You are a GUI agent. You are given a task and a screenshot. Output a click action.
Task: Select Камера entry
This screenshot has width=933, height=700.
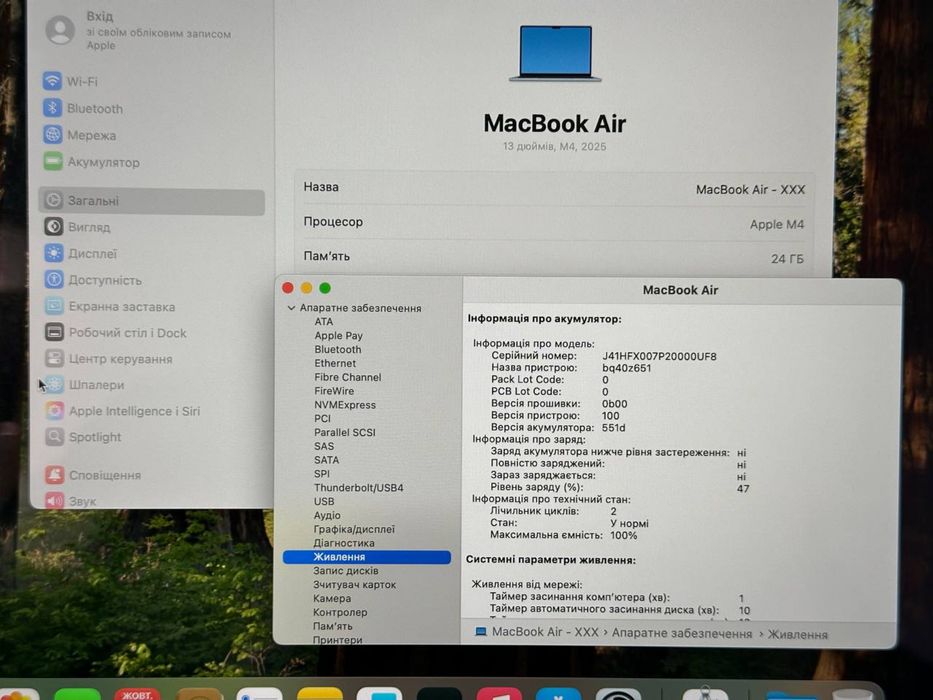pos(332,598)
